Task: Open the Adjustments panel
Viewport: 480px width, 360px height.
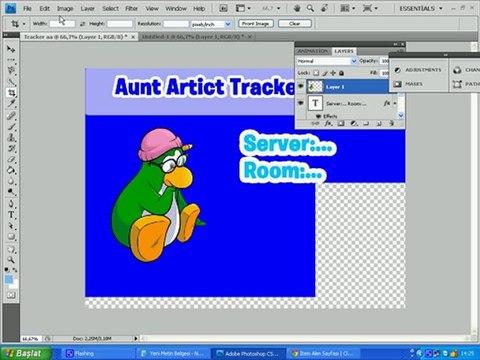Action: pos(418,70)
